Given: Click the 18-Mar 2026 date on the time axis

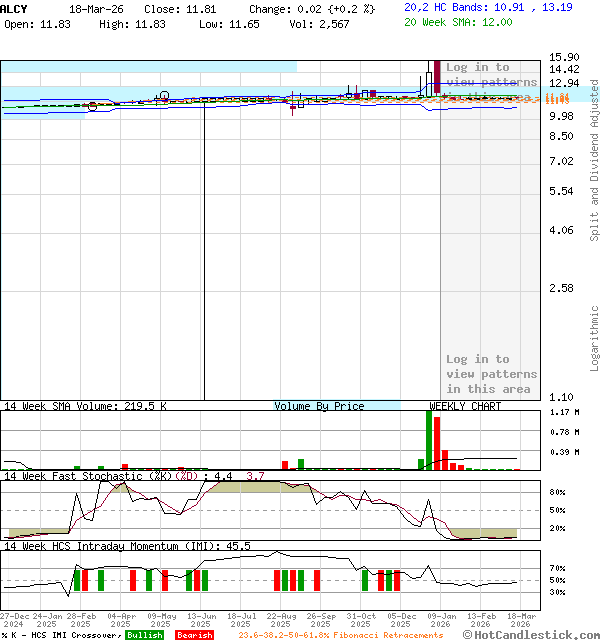Looking at the screenshot, I should (521, 620).
